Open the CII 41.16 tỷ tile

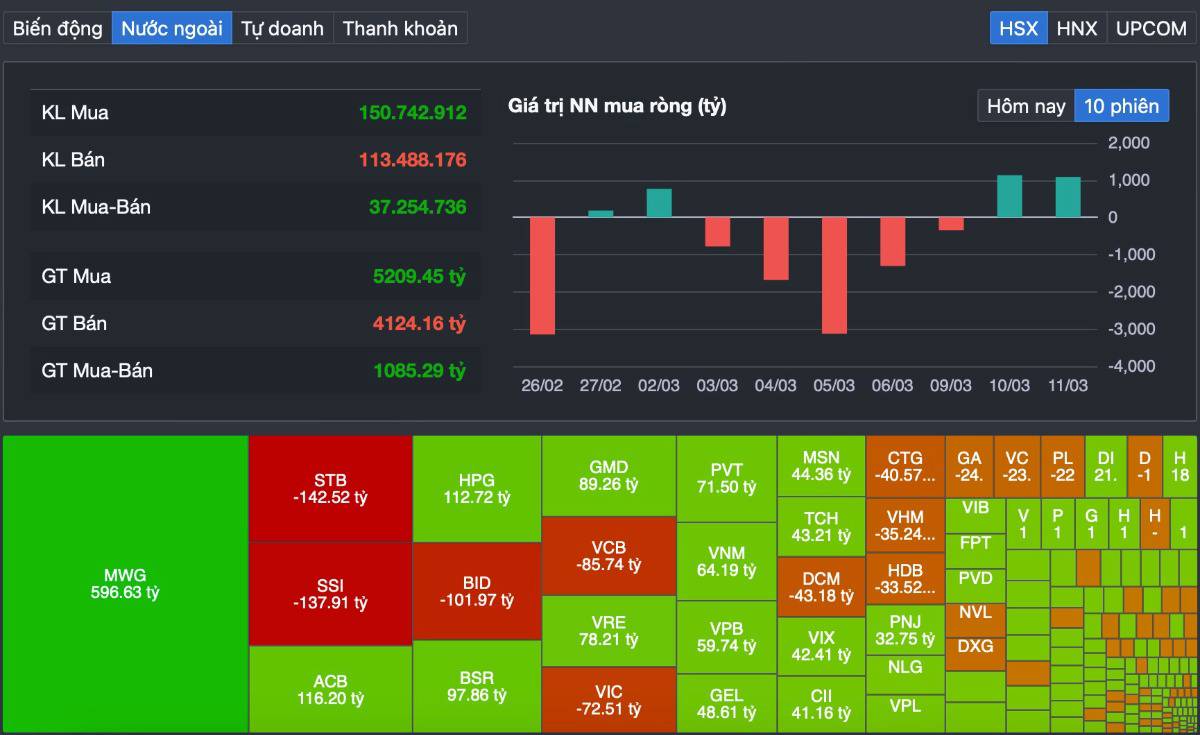pyautogui.click(x=821, y=705)
